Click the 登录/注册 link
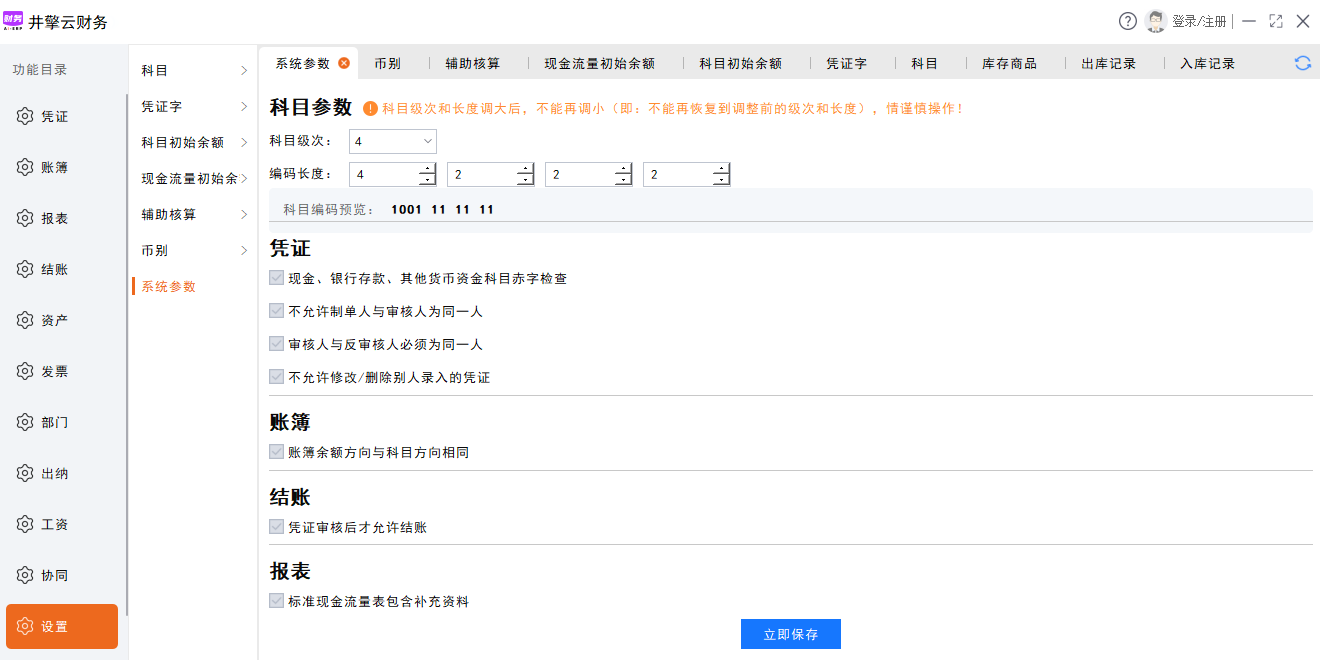The height and width of the screenshot is (660, 1320). click(x=1198, y=21)
